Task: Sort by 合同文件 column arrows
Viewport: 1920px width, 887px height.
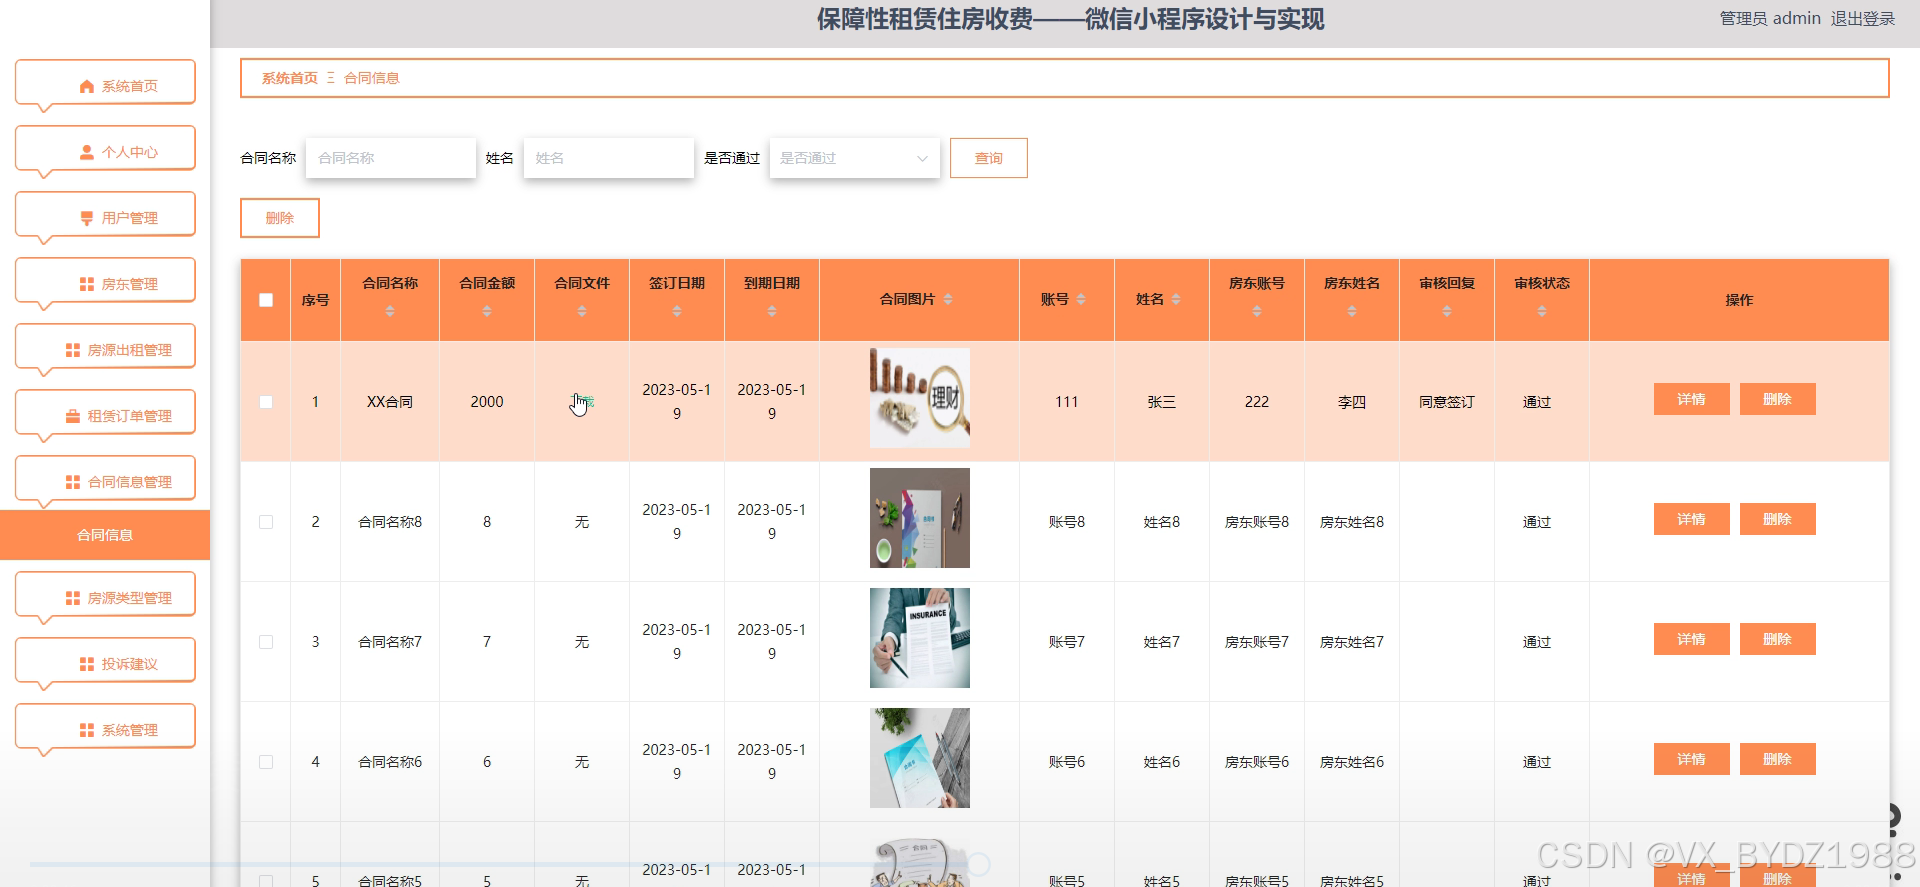Action: pyautogui.click(x=582, y=312)
